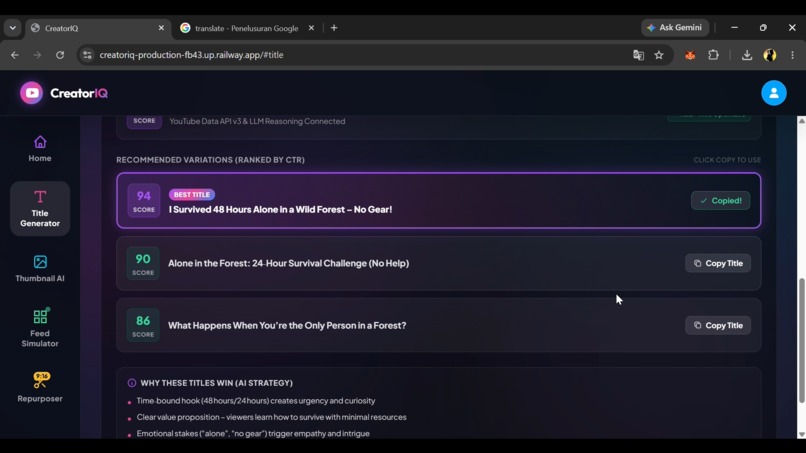This screenshot has height=453, width=806.
Task: Click the BEST TITLE badge
Action: [192, 195]
